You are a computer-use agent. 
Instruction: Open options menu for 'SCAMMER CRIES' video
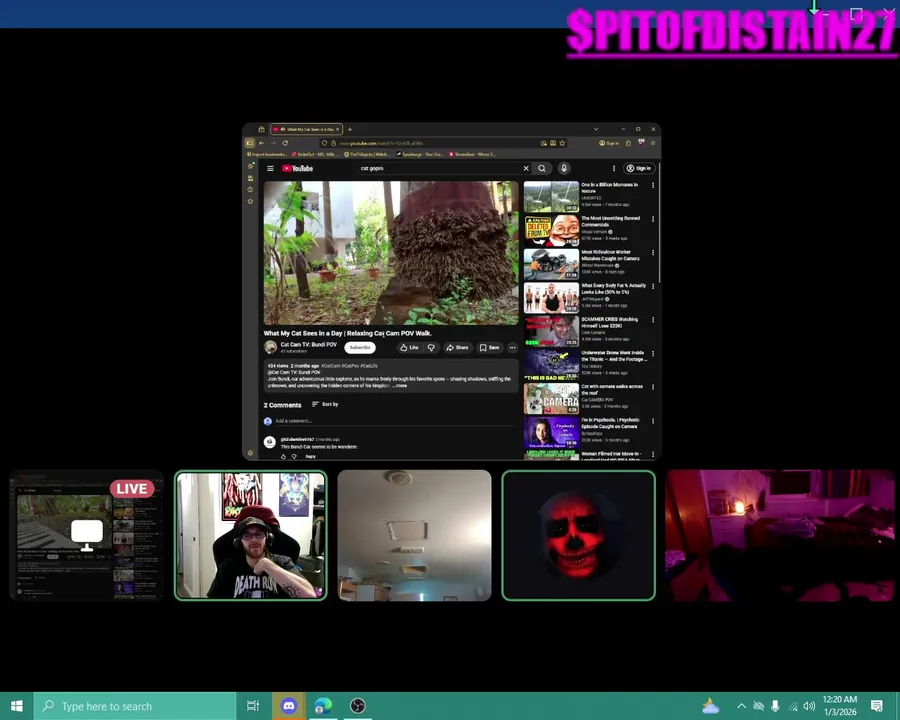[653, 320]
